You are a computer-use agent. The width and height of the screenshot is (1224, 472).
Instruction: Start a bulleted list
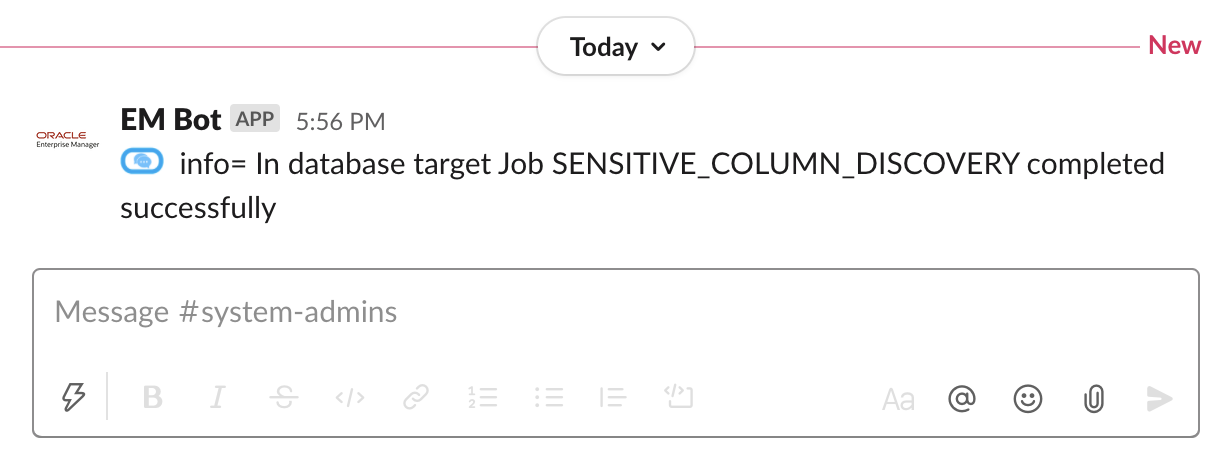click(x=549, y=398)
